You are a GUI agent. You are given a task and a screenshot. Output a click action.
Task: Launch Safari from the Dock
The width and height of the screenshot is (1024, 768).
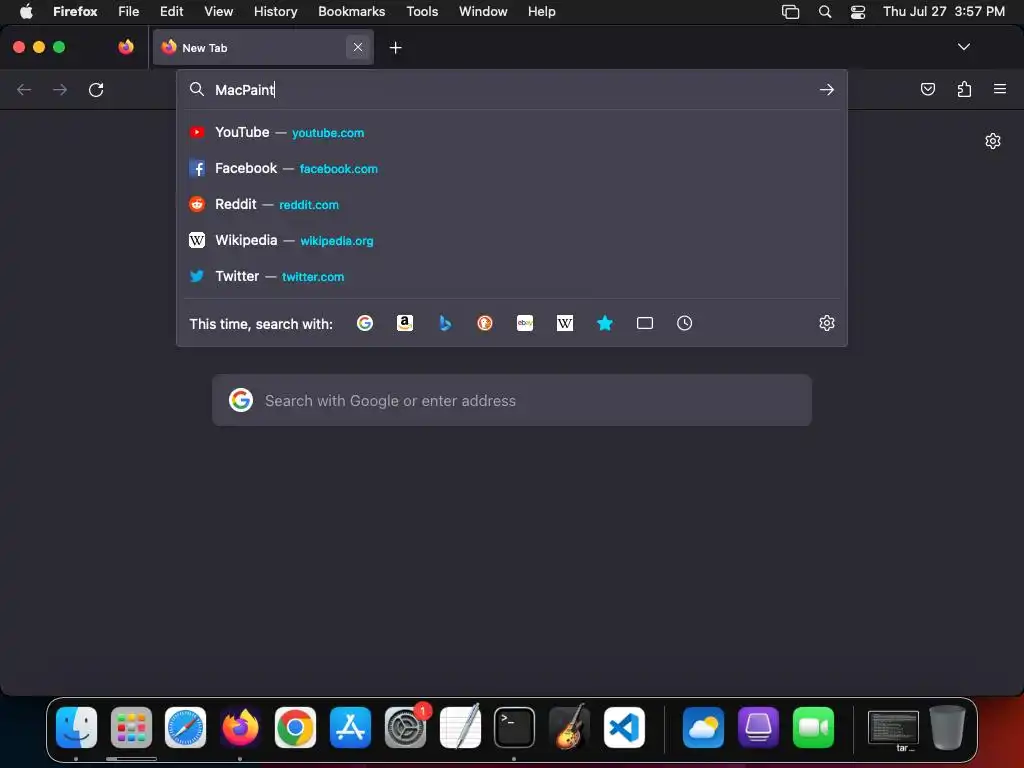(185, 727)
